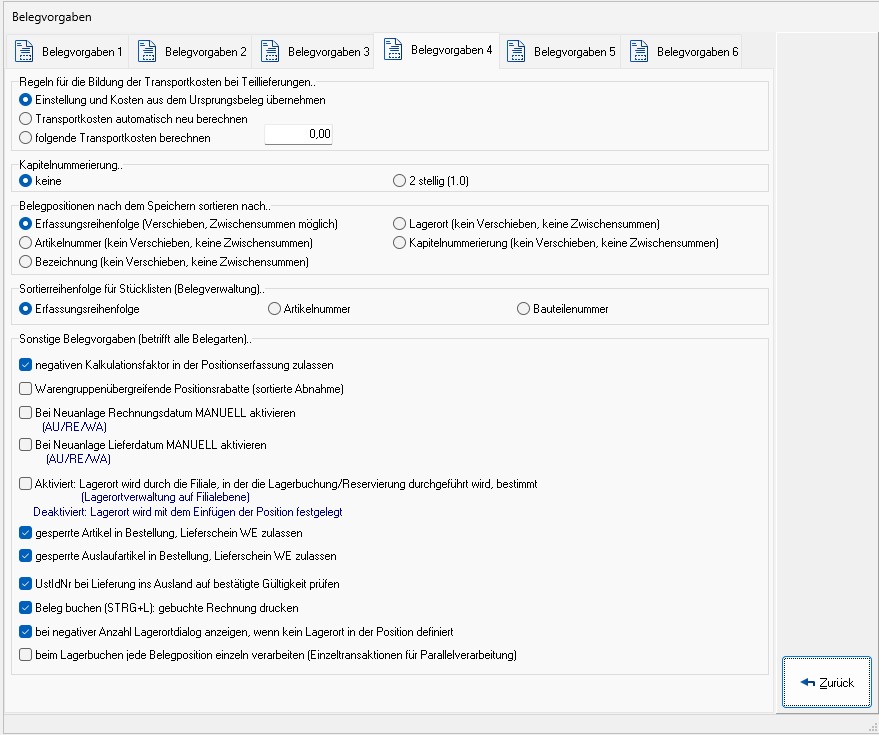Choose Bauteilenummer for Stücklisten sorting
The height and width of the screenshot is (735, 879).
coord(562,309)
